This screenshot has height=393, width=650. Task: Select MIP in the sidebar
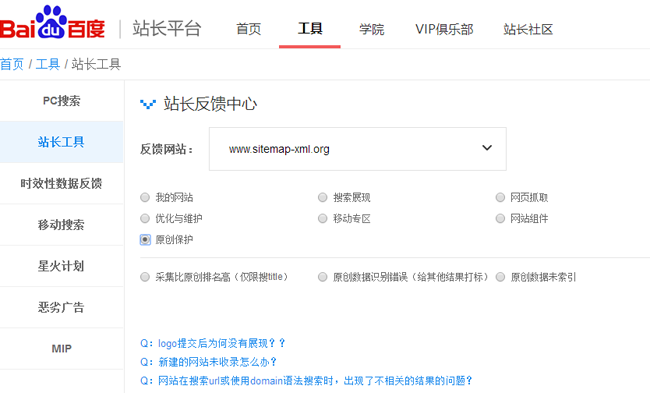click(61, 348)
